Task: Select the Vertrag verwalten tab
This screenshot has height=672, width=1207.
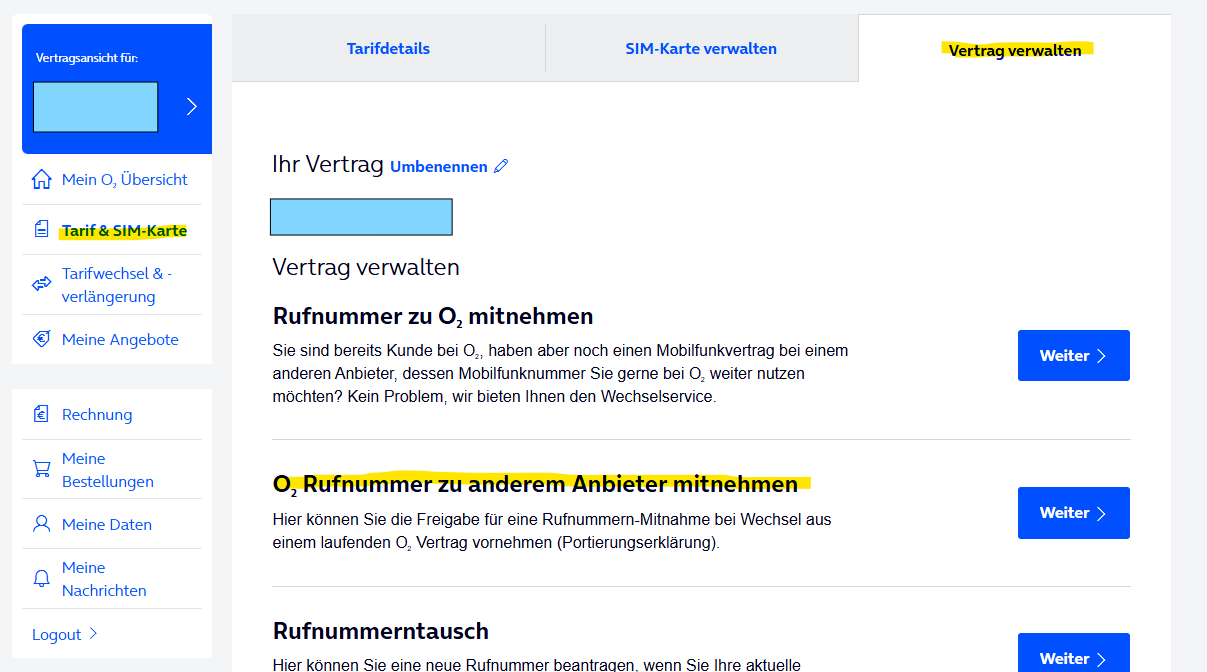Action: pyautogui.click(x=1015, y=50)
